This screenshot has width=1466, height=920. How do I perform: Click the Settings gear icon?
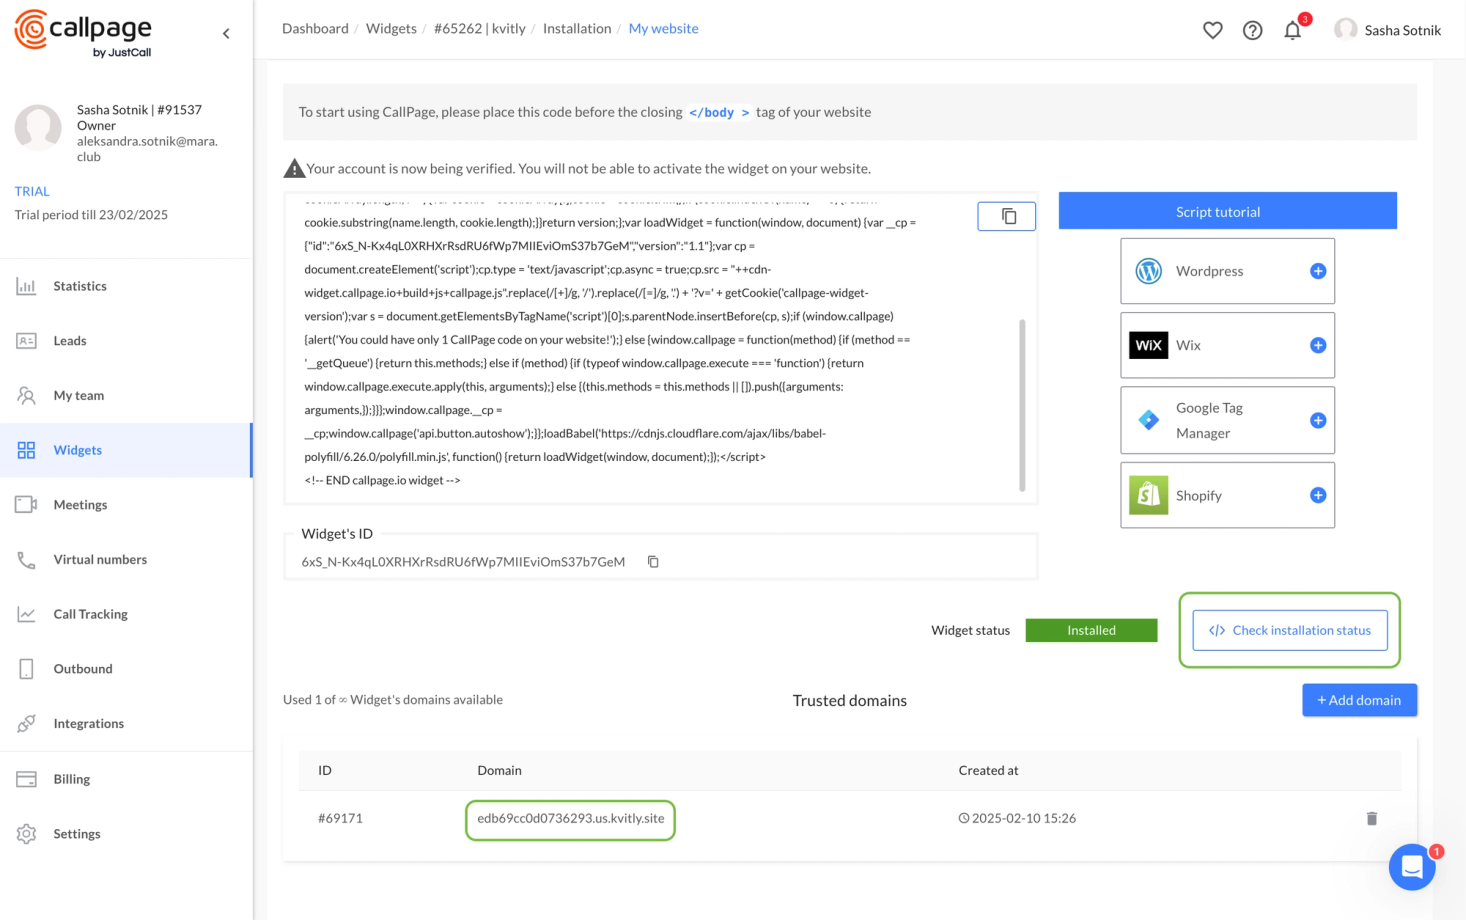click(27, 834)
